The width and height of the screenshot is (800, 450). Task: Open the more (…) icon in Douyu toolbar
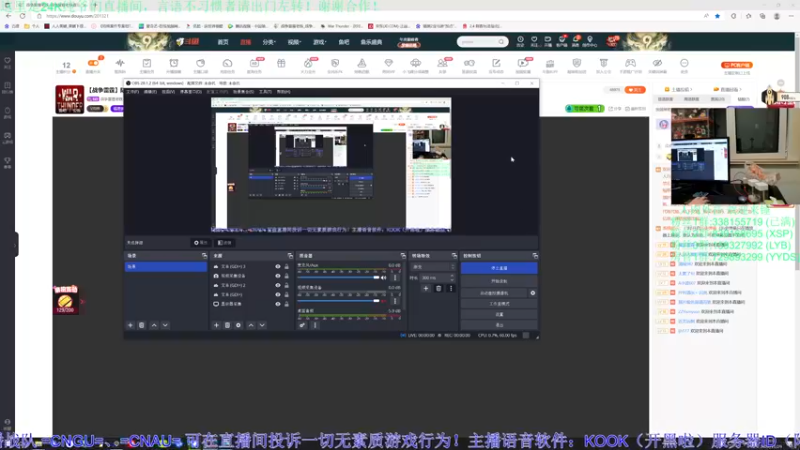684,63
